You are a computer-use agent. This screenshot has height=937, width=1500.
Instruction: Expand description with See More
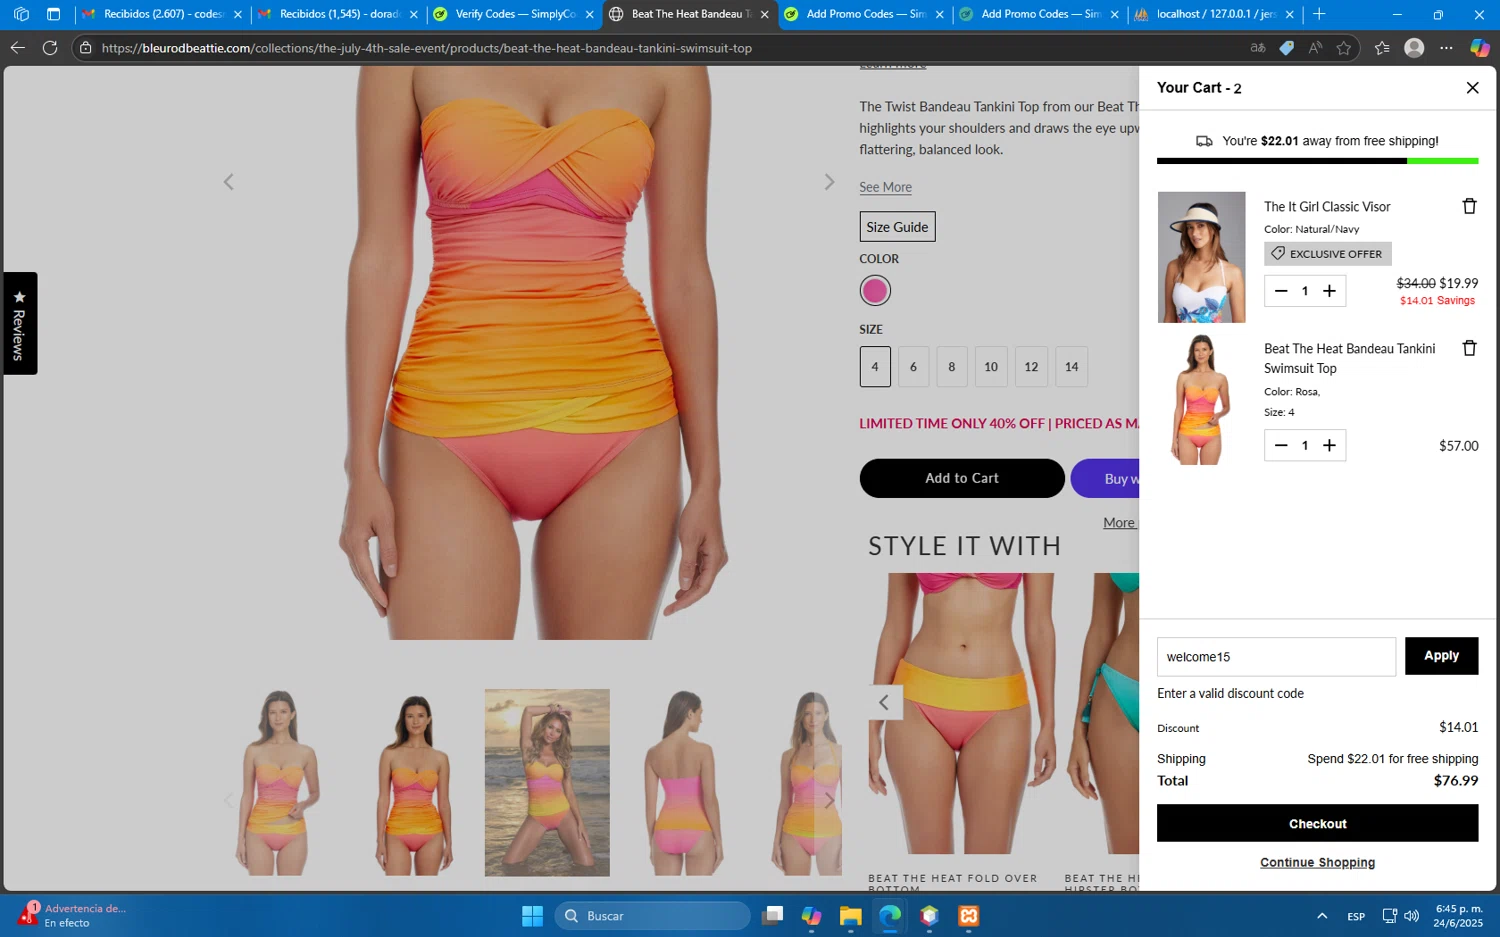[885, 187]
